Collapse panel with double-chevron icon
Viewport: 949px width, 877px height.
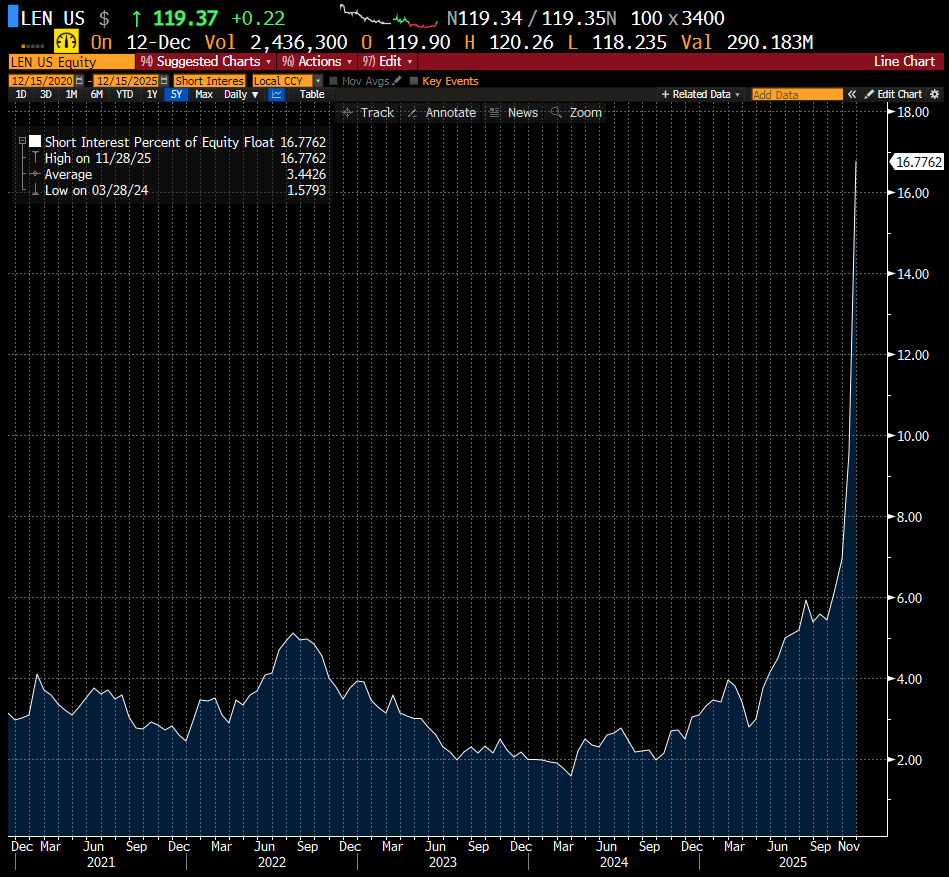tap(852, 94)
